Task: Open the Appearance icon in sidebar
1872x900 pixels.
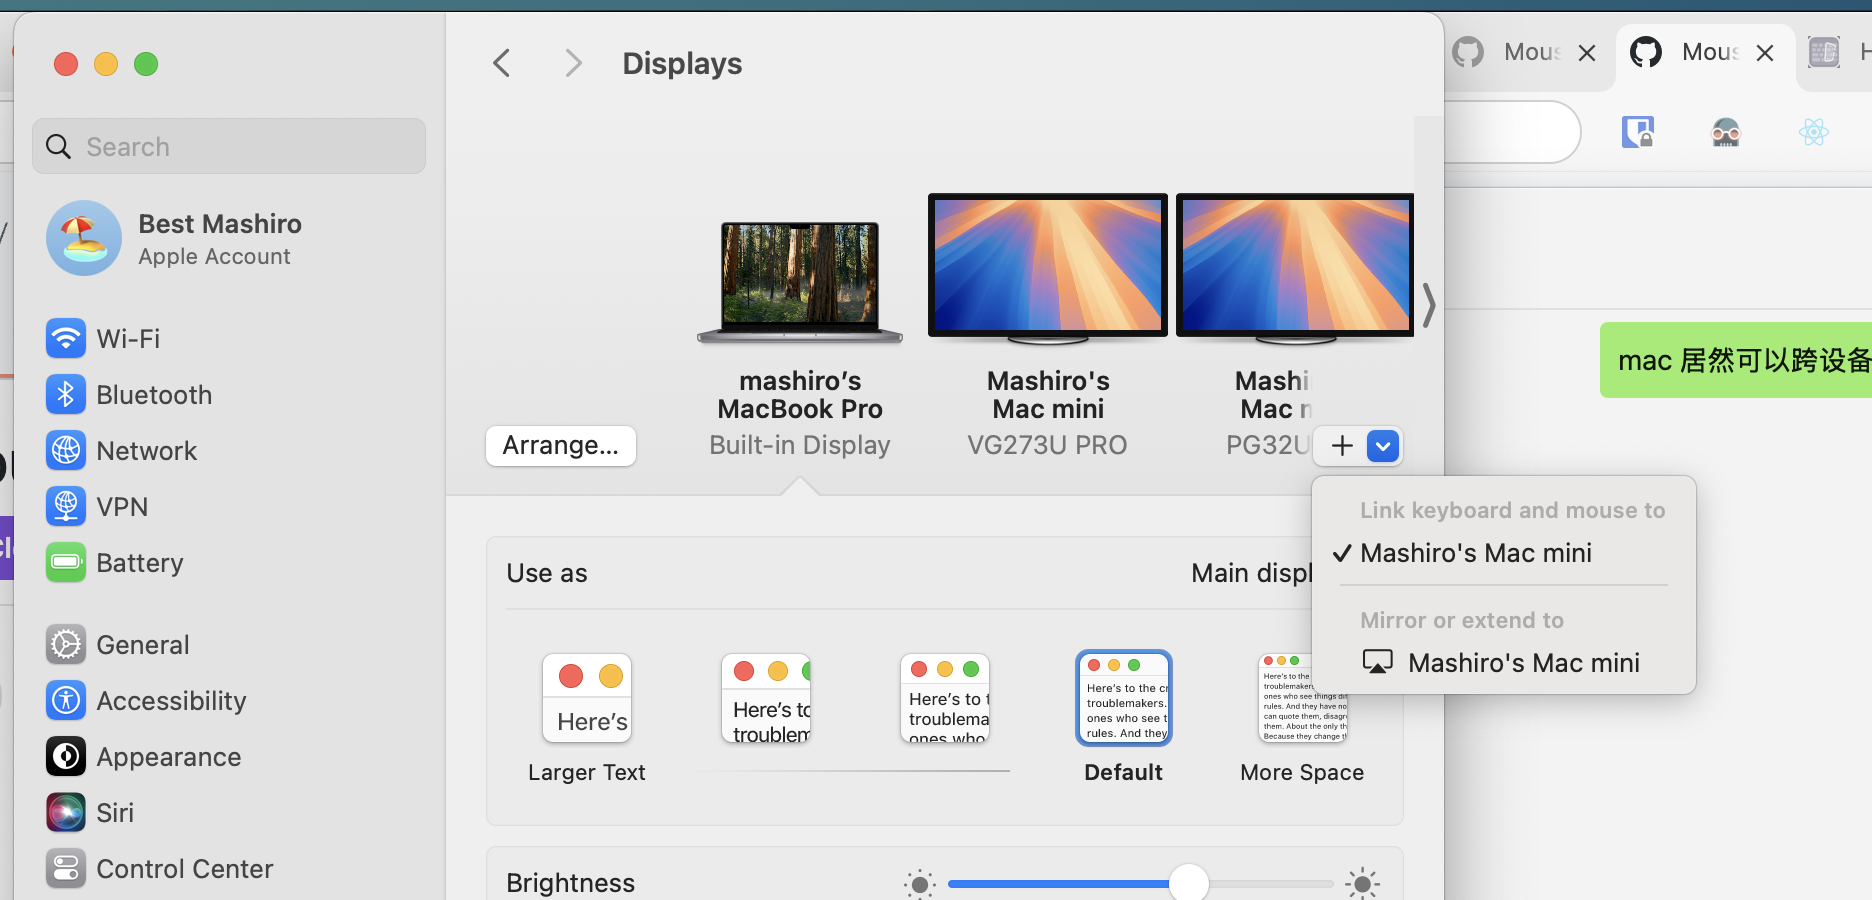Action: 66,757
